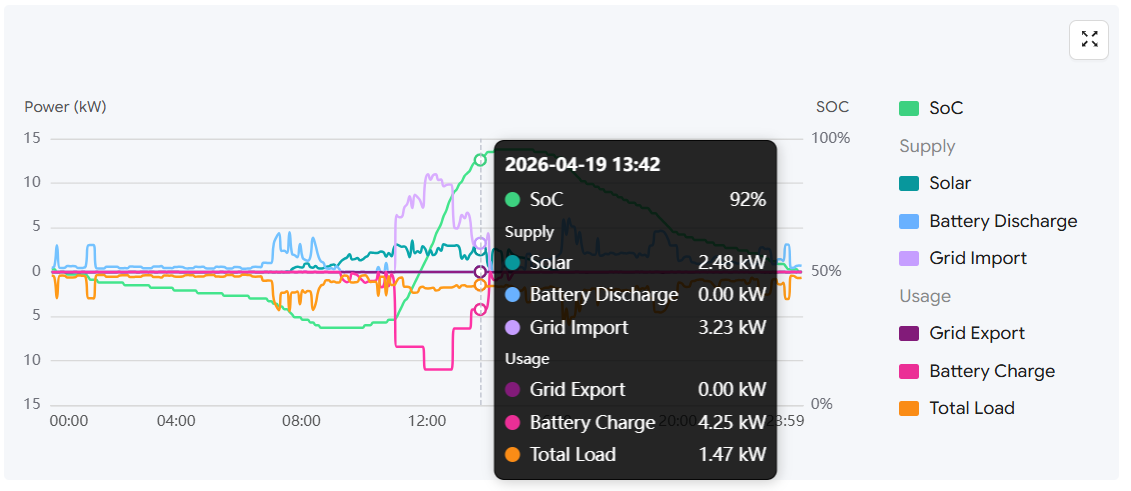Image resolution: width=1131 pixels, height=491 pixels.
Task: Hide the Battery Discharge series swatch
Action: (909, 221)
